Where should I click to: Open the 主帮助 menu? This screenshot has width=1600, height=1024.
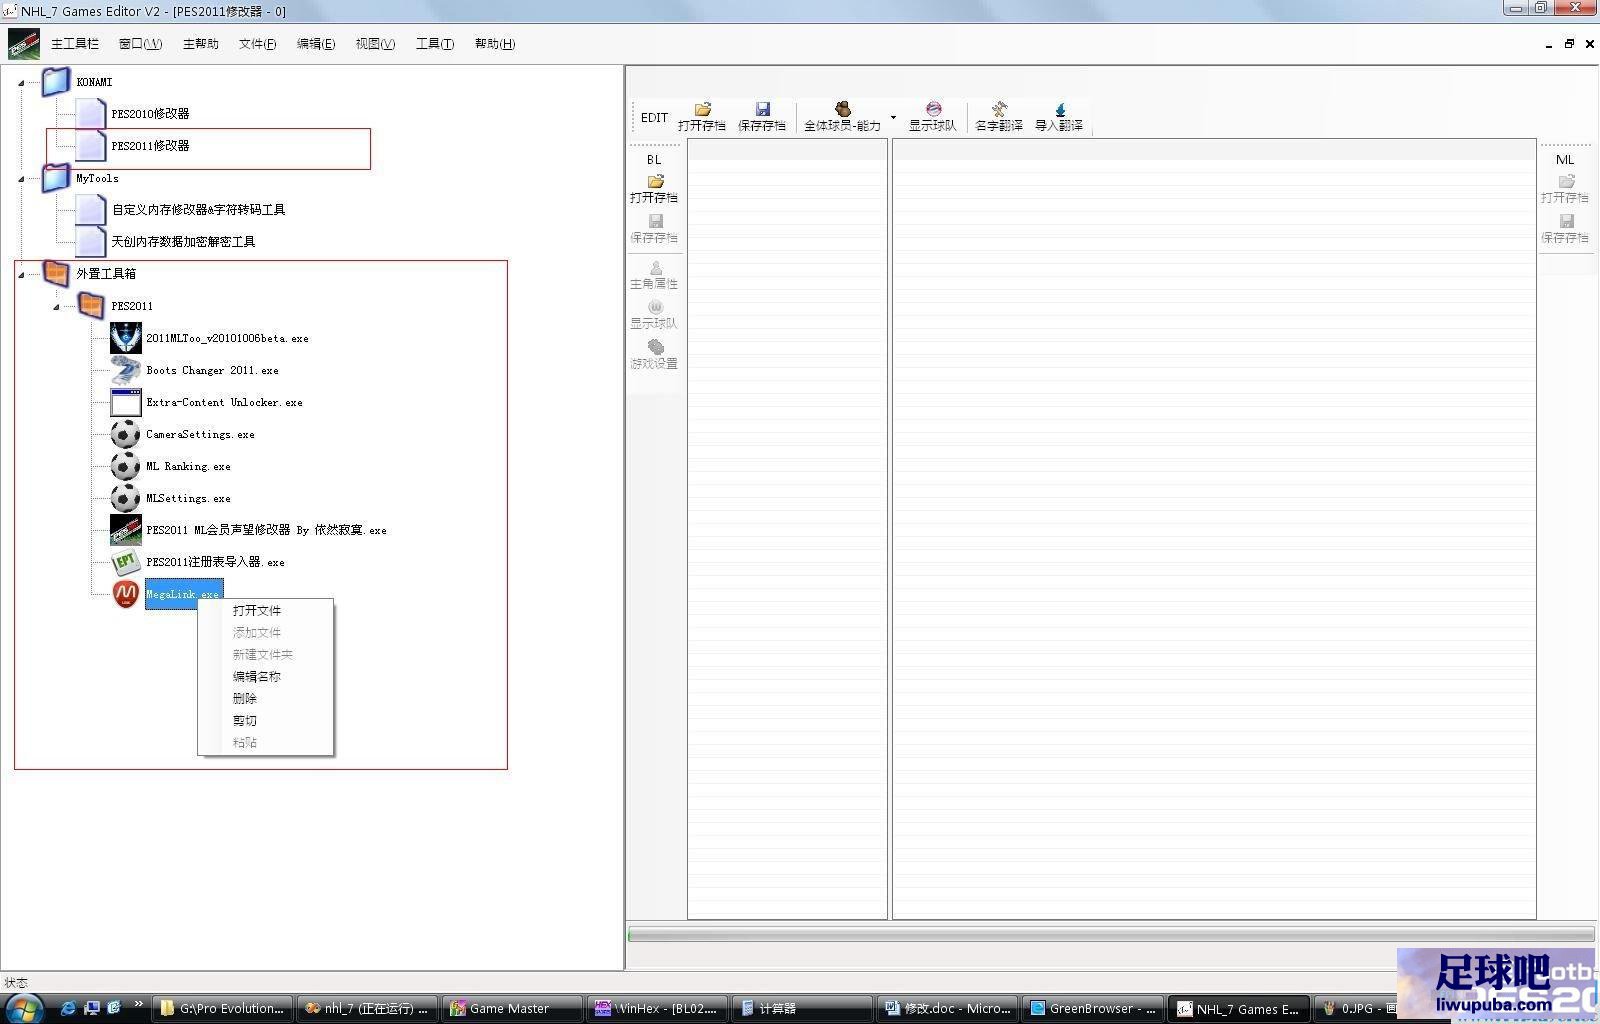(x=201, y=44)
